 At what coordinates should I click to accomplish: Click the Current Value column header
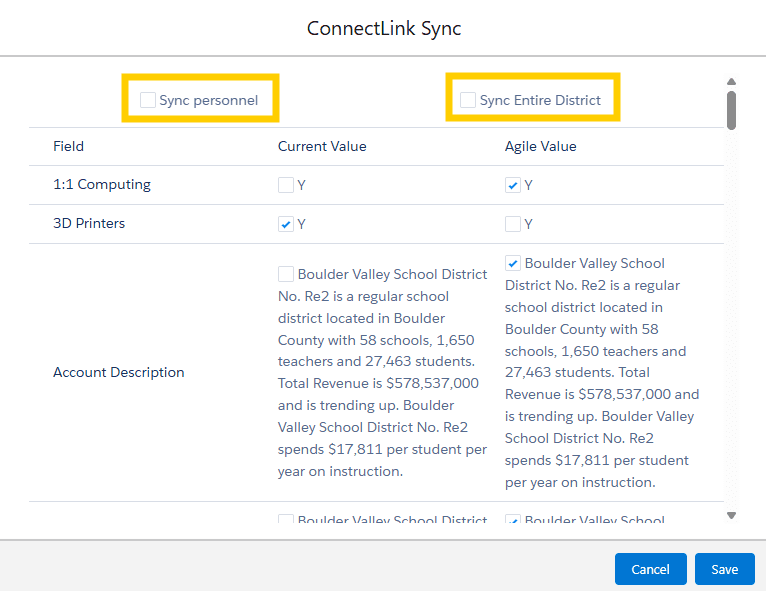click(x=322, y=146)
